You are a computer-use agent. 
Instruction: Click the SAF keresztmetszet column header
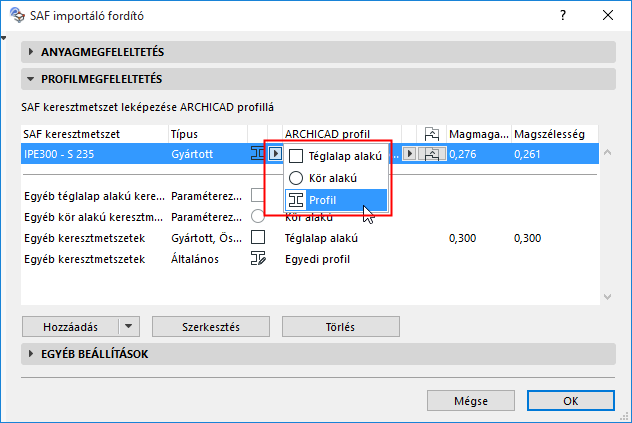[95, 134]
